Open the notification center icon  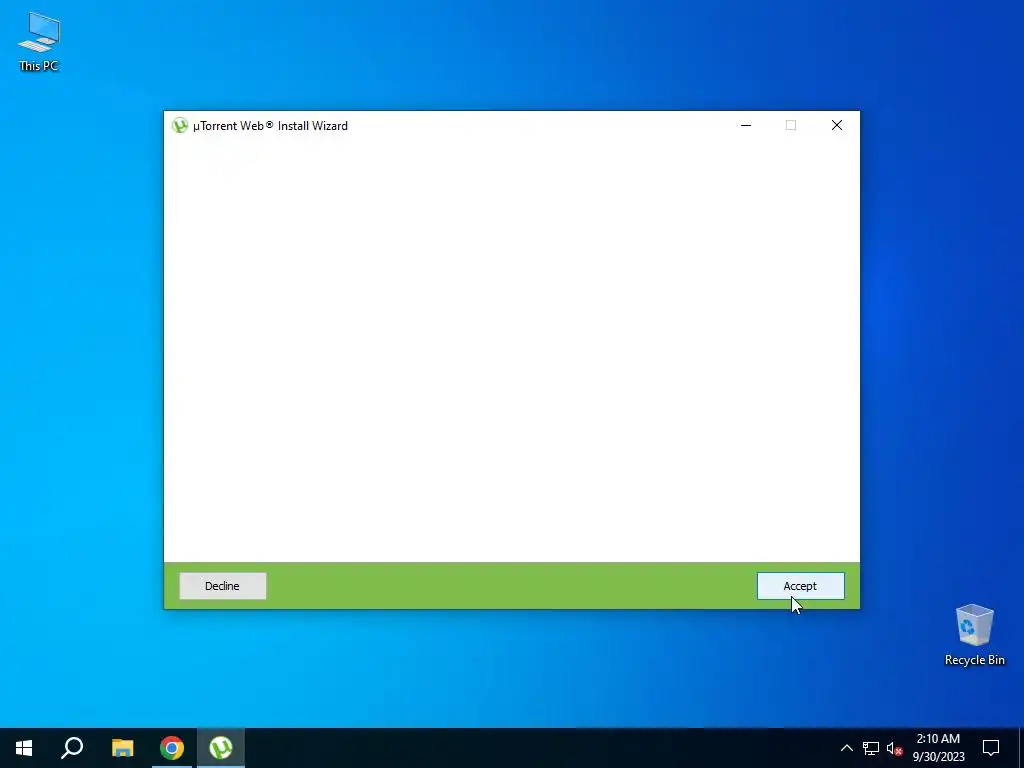[x=991, y=748]
